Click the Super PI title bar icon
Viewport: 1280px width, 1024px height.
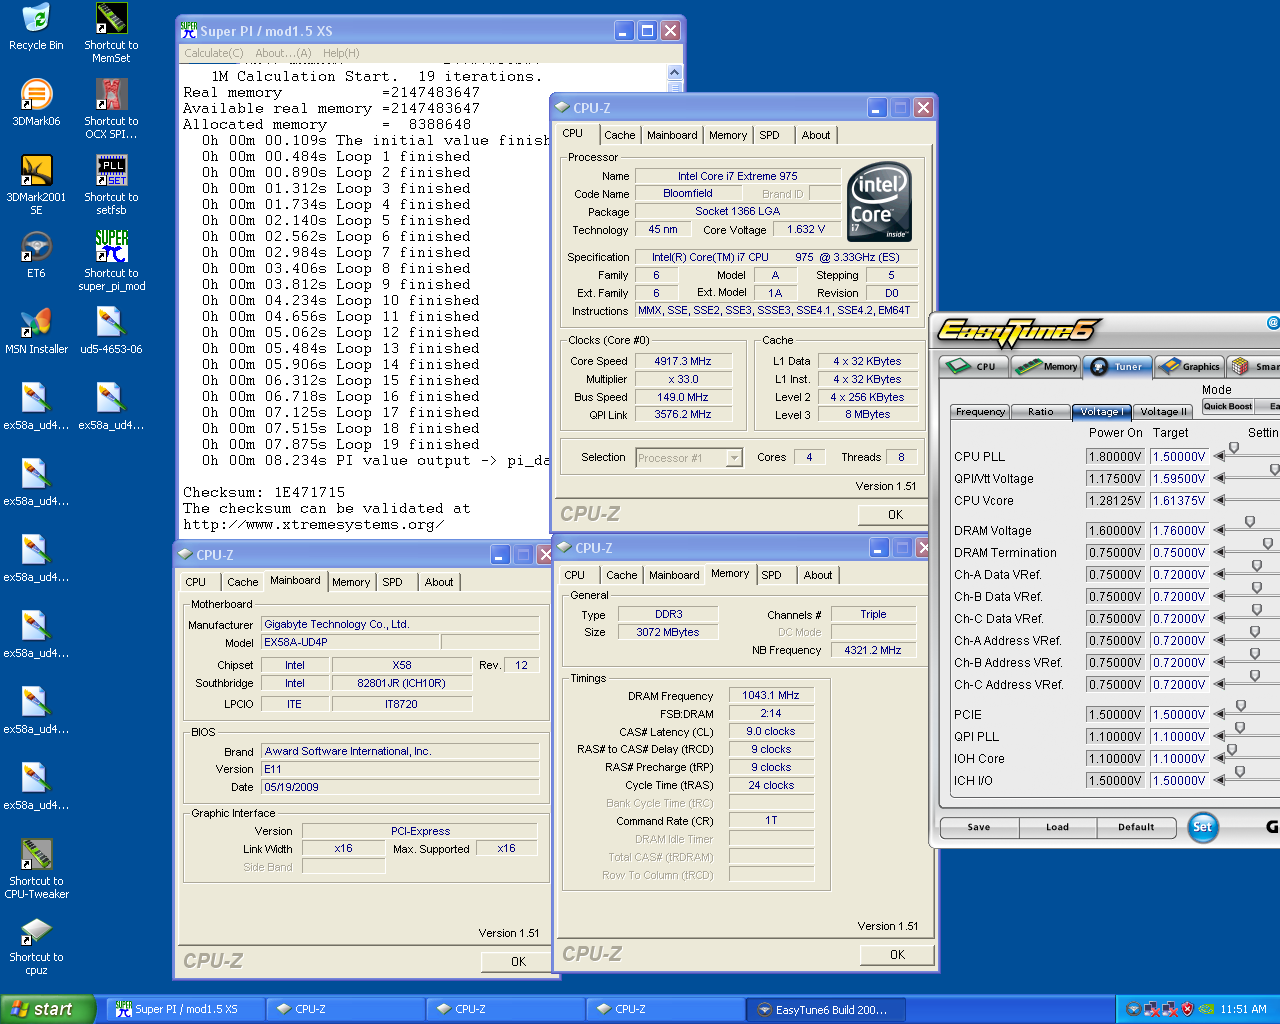(189, 30)
